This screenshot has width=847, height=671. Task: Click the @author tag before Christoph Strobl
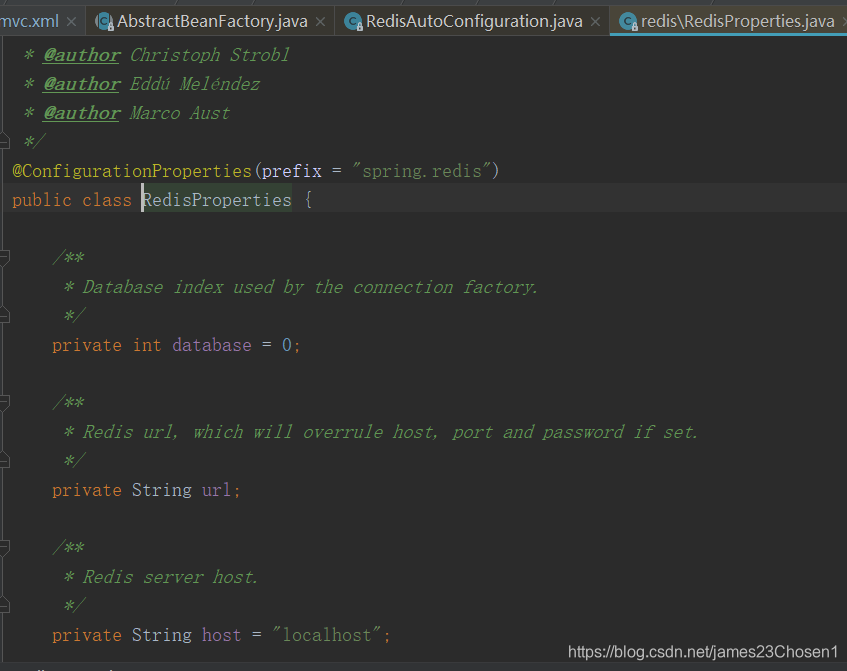tap(82, 55)
